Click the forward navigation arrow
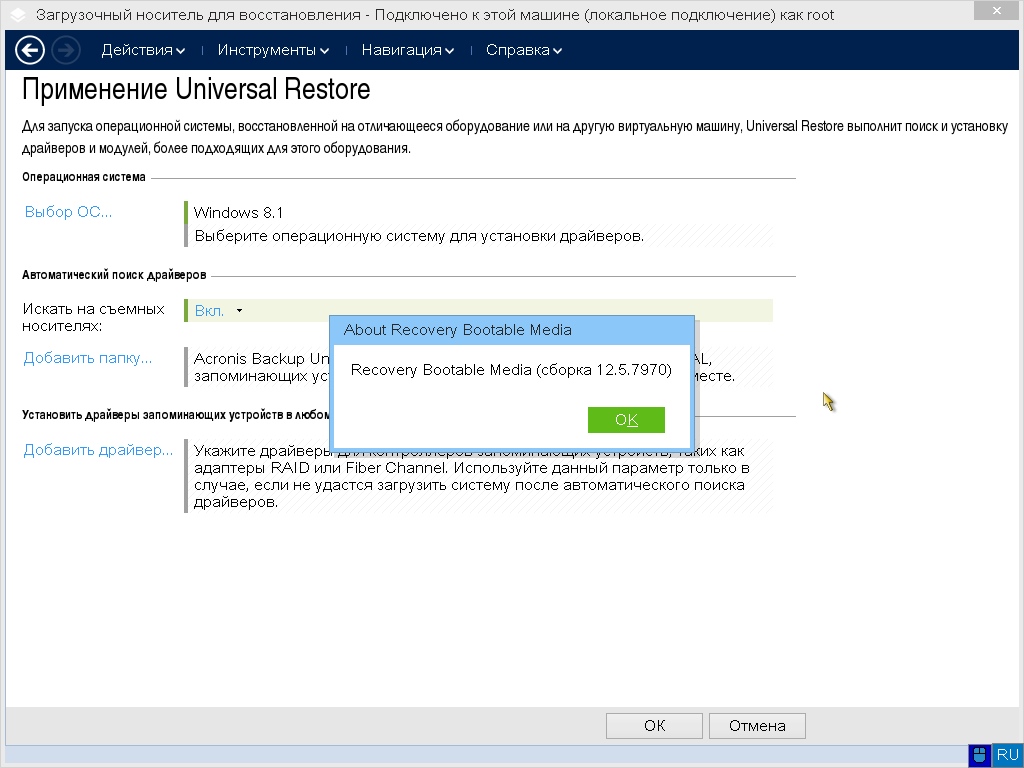The image size is (1024, 768). tap(64, 49)
